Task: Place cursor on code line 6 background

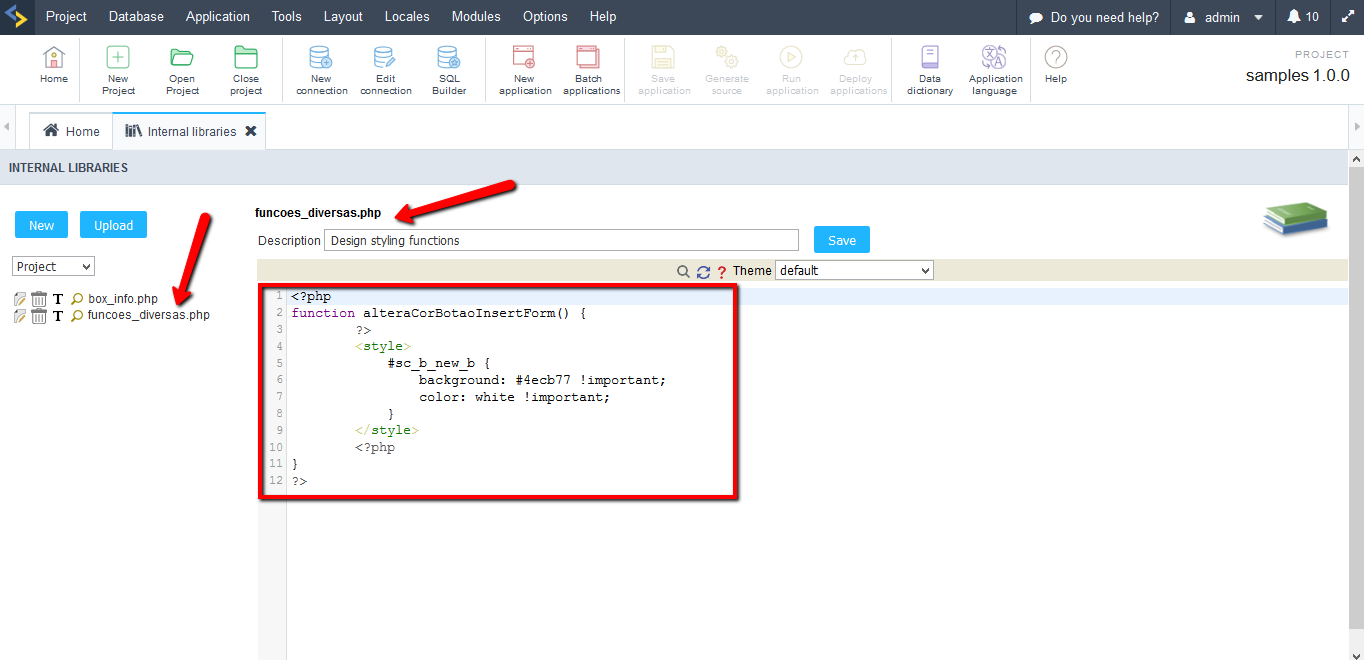Action: pos(542,380)
